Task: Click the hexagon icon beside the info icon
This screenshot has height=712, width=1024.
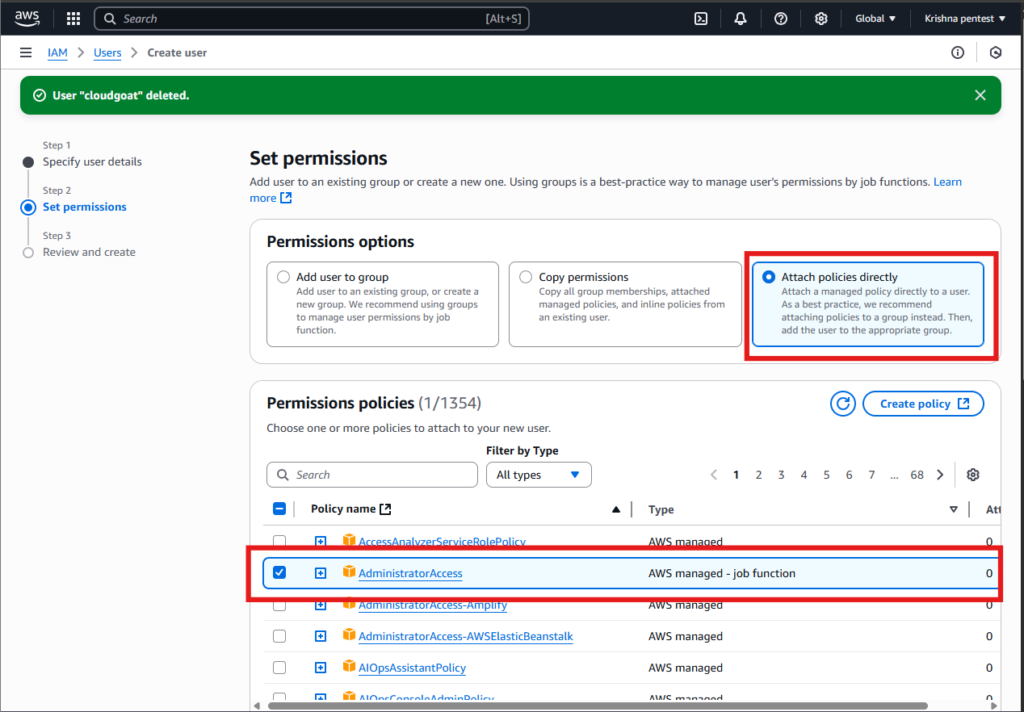Action: pyautogui.click(x=995, y=52)
